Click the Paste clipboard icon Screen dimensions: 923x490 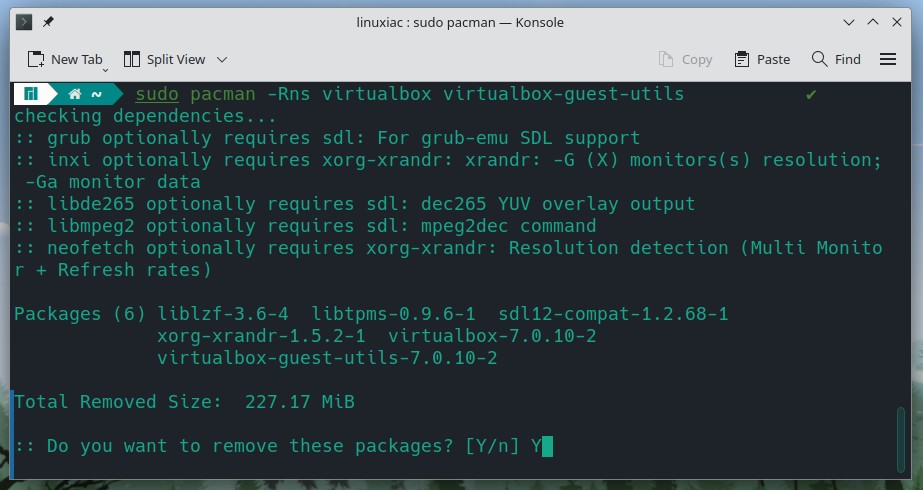(x=742, y=59)
